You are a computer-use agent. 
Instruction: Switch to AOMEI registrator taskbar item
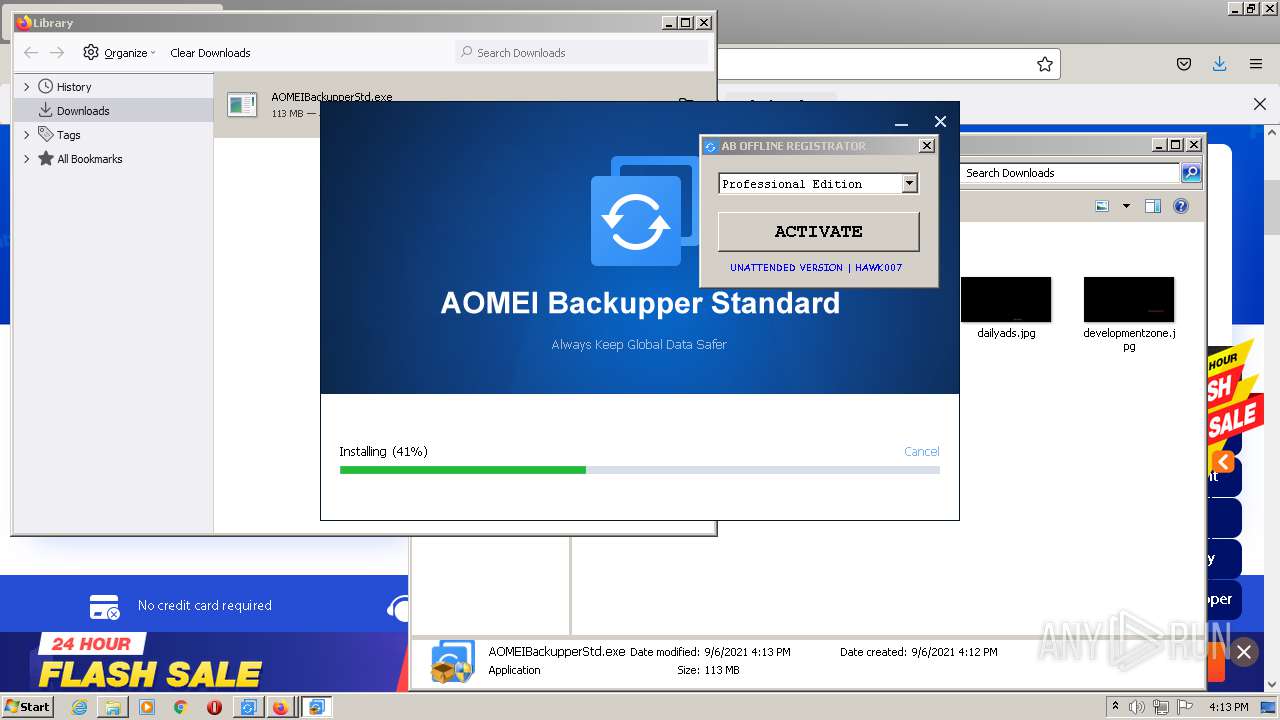point(247,707)
